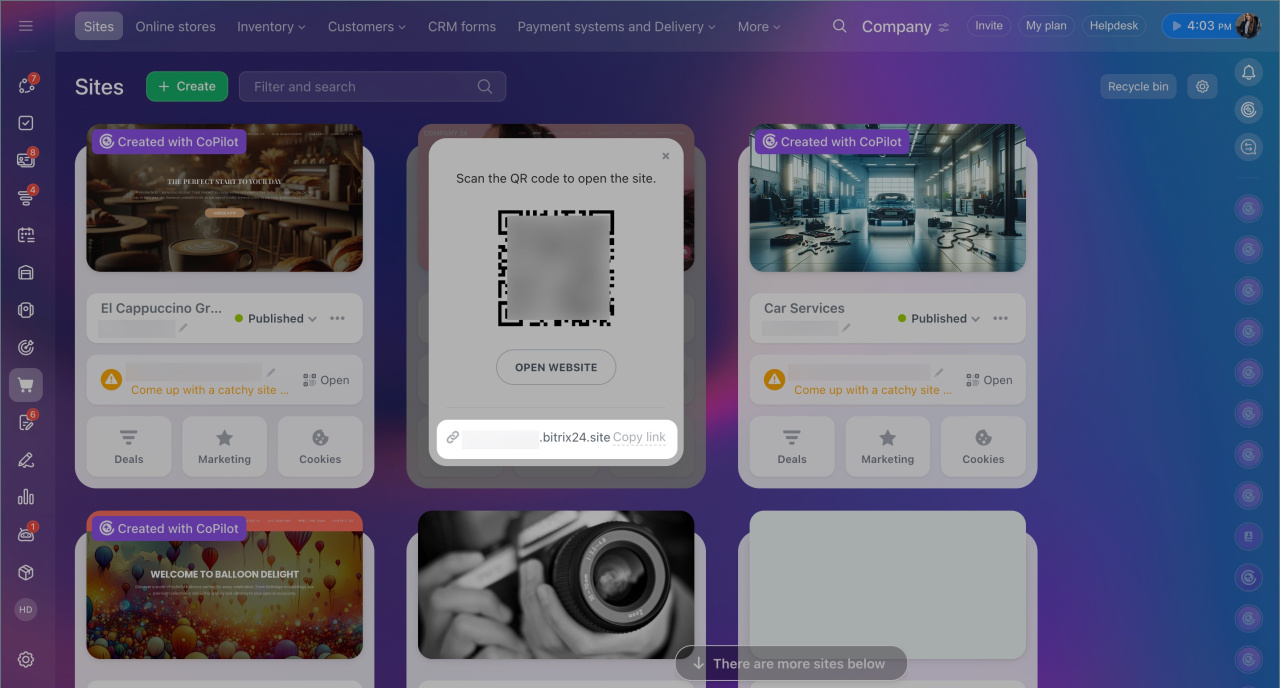The width and height of the screenshot is (1280, 688).
Task: Expand the Published status on Car Services
Action: click(939, 319)
